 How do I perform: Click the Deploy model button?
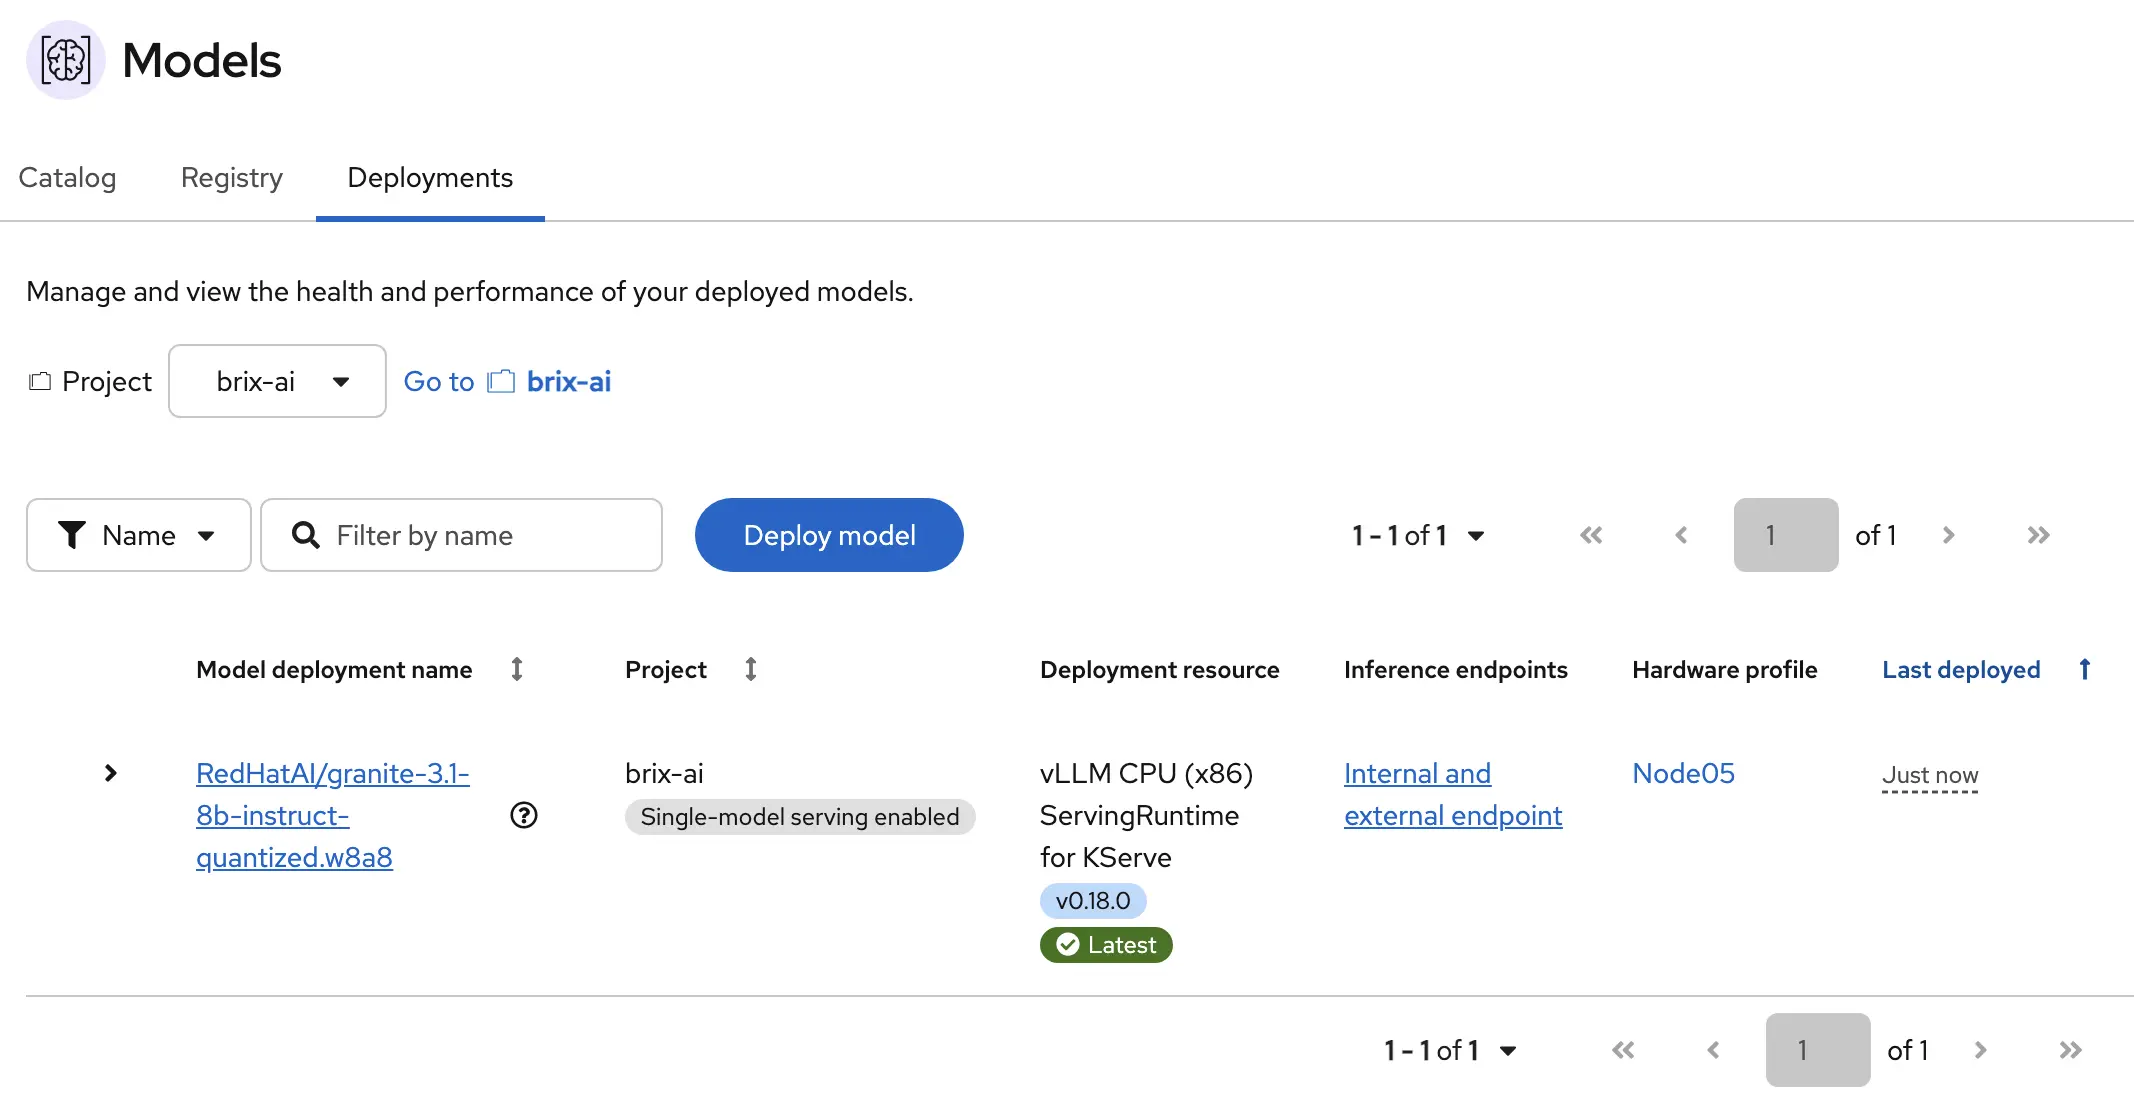(x=829, y=535)
